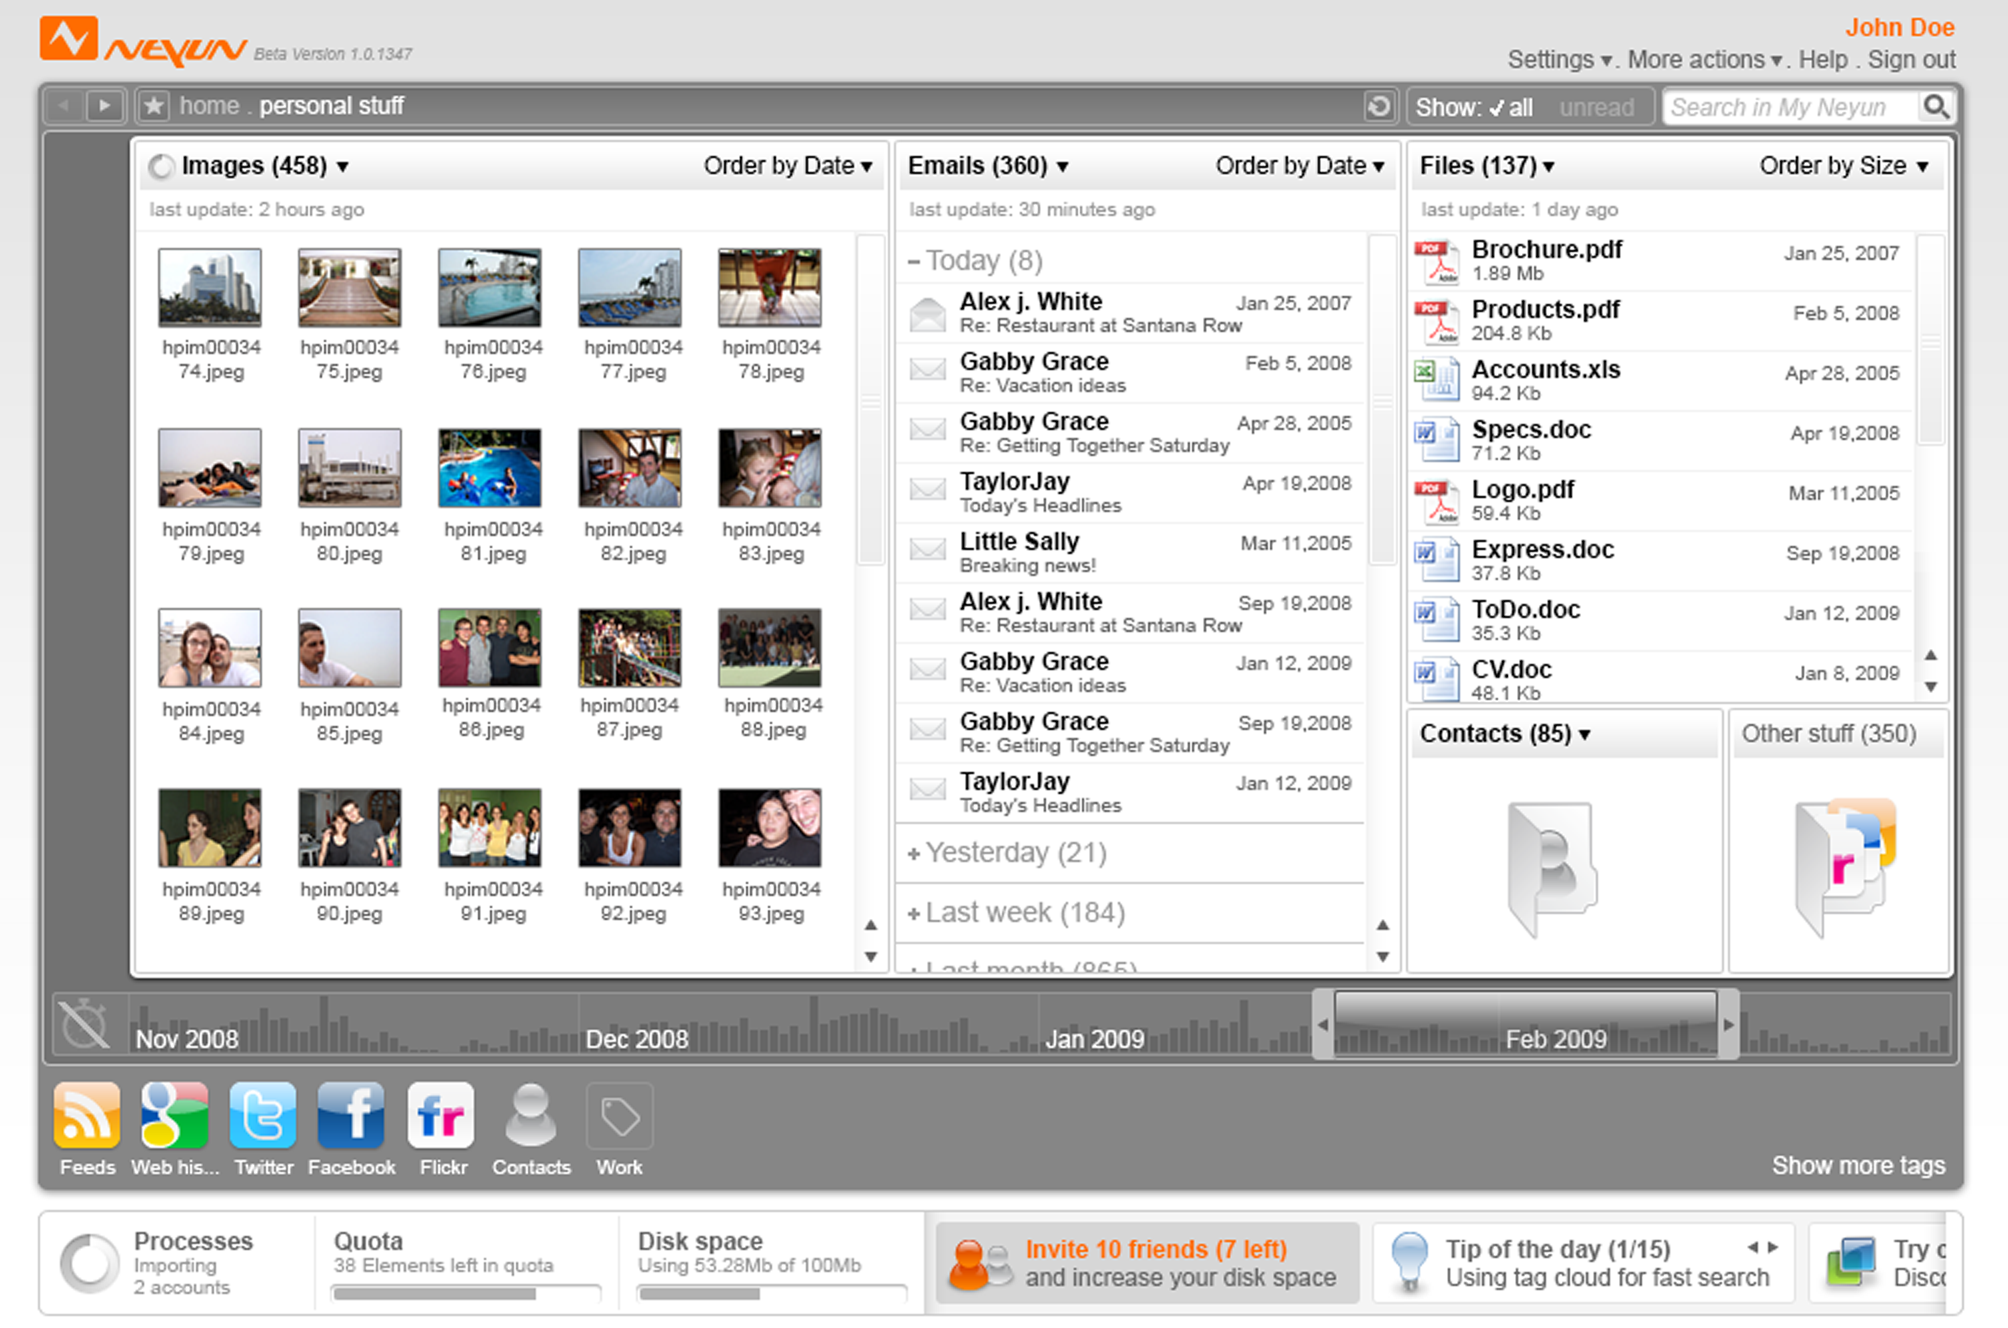
Task: Open the Other stuff folder icon
Action: click(1845, 867)
